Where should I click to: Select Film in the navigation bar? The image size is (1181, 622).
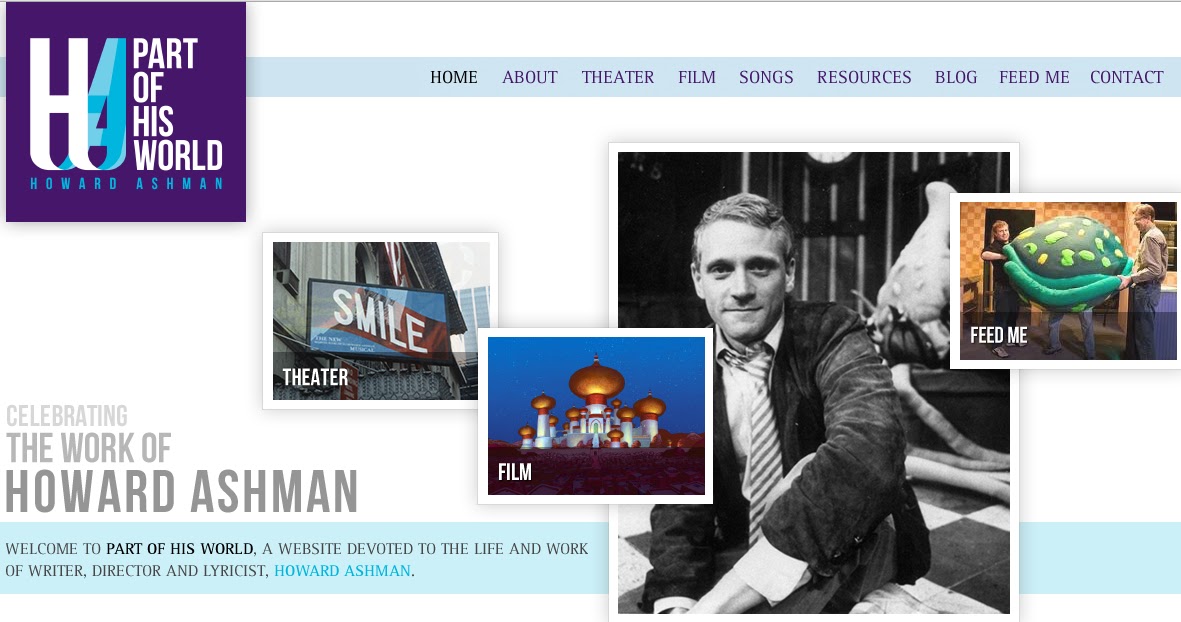point(697,77)
